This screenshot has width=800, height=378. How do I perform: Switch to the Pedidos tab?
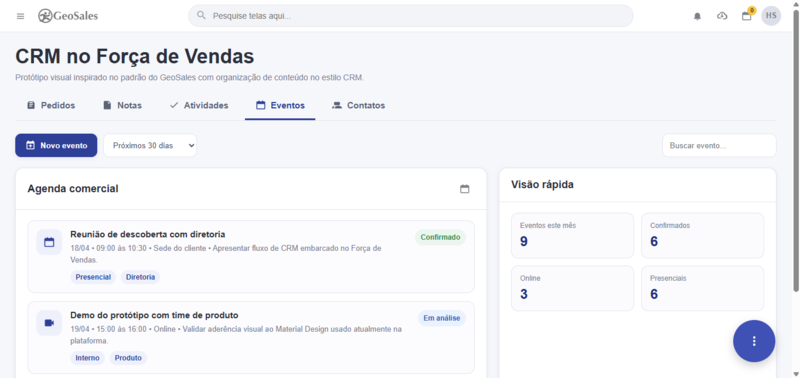[51, 106]
